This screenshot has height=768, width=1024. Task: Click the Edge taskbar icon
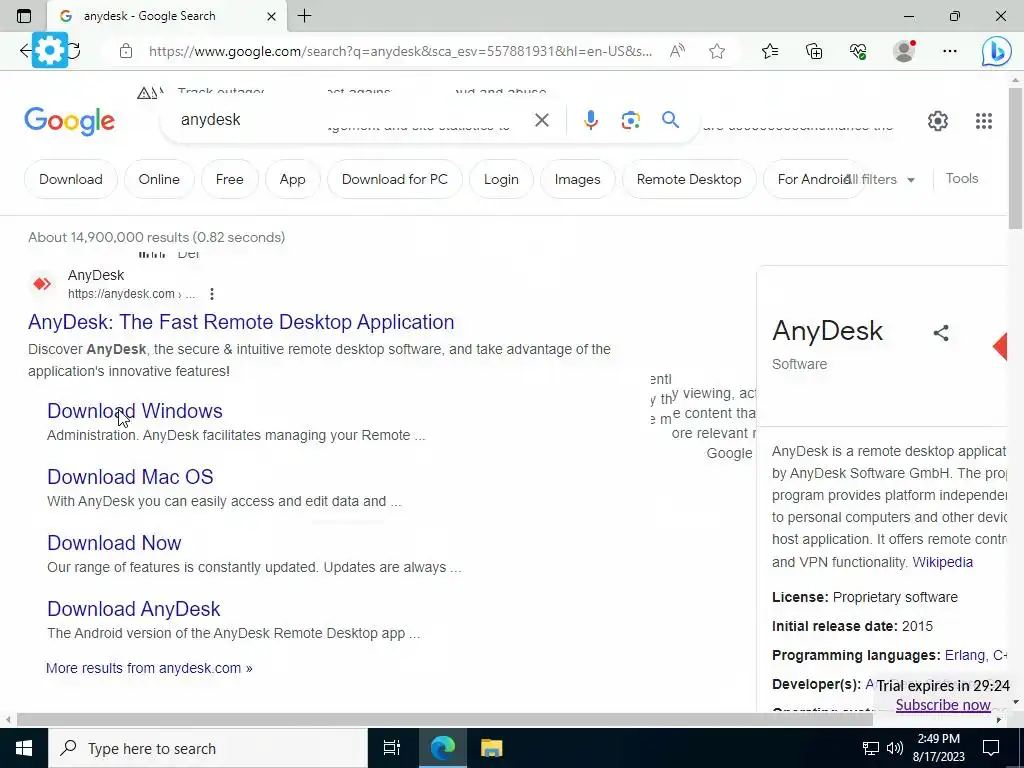click(442, 748)
